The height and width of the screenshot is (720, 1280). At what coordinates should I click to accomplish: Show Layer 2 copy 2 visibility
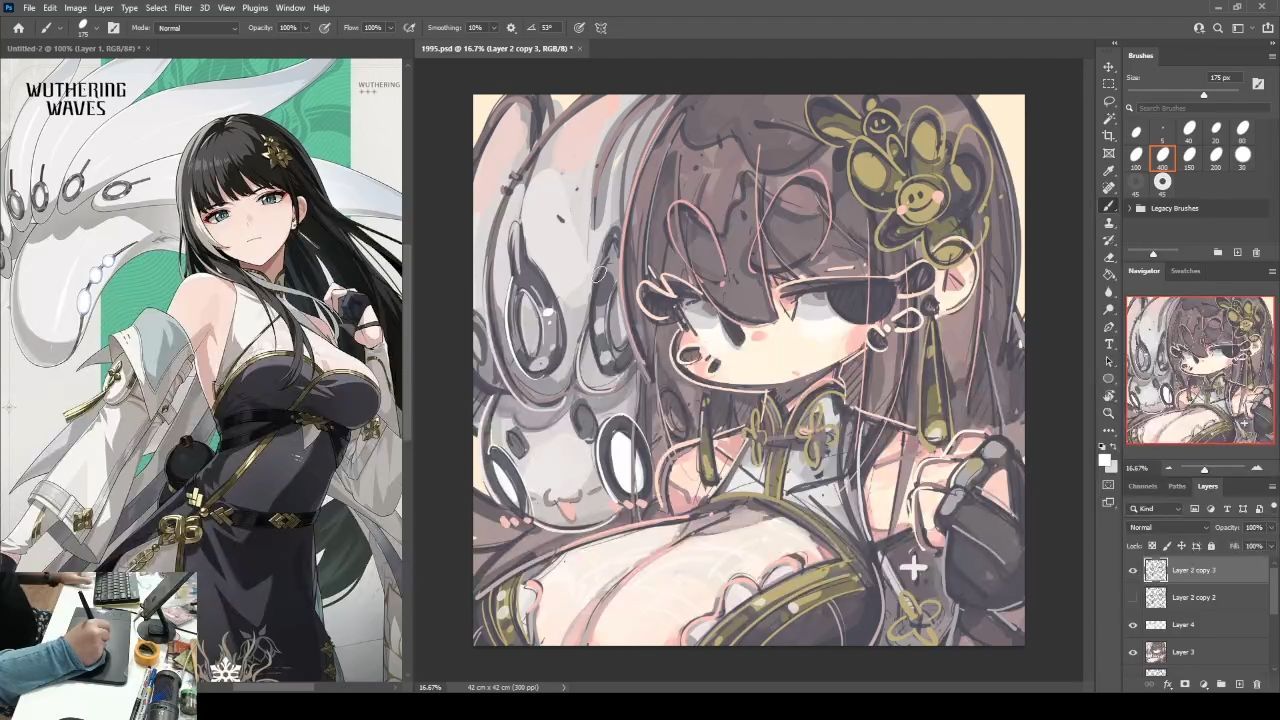(x=1133, y=598)
